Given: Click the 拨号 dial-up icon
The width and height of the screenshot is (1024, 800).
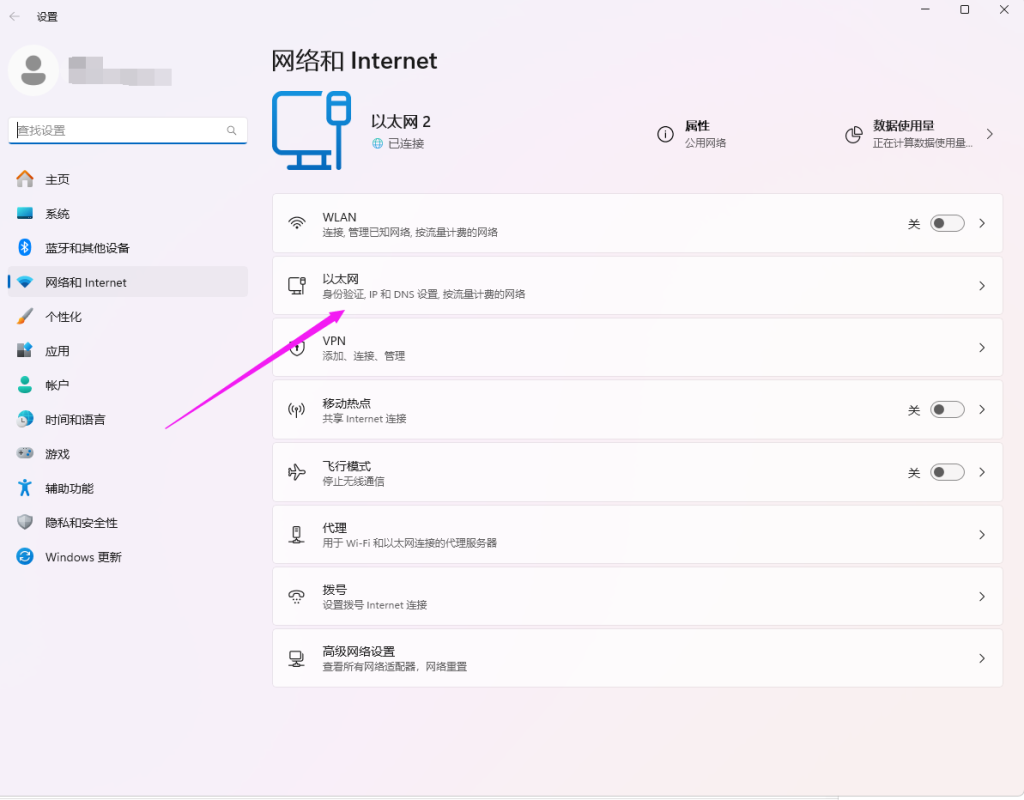Looking at the screenshot, I should click(297, 597).
